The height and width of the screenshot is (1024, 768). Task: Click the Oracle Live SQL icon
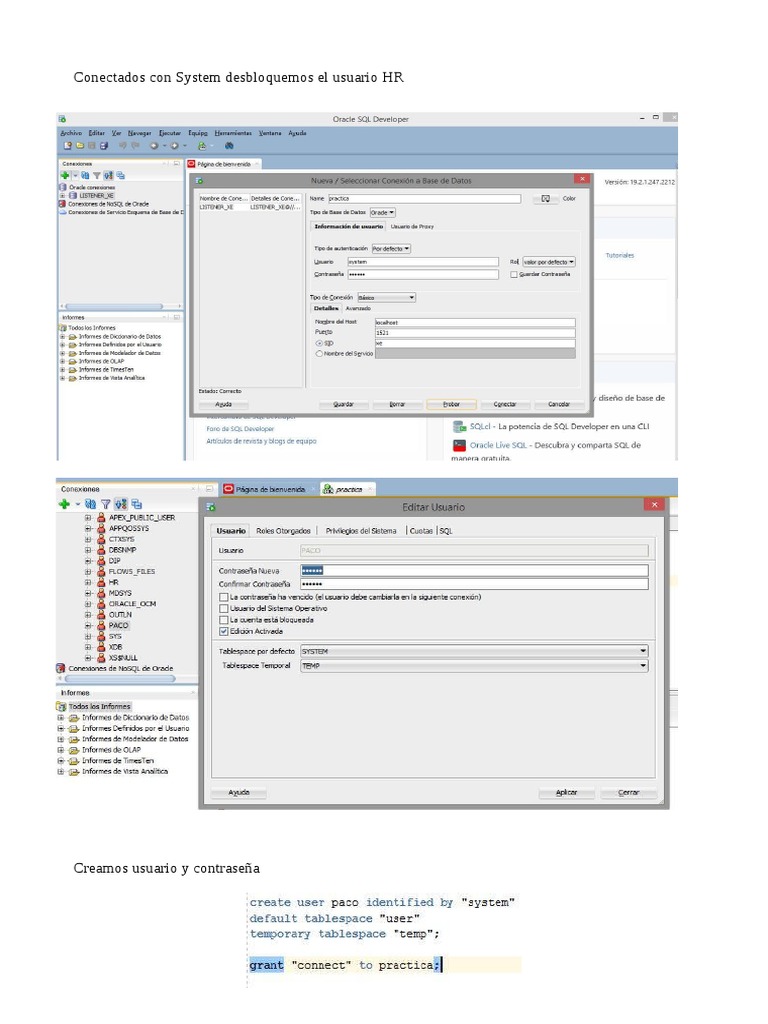pyautogui.click(x=459, y=445)
